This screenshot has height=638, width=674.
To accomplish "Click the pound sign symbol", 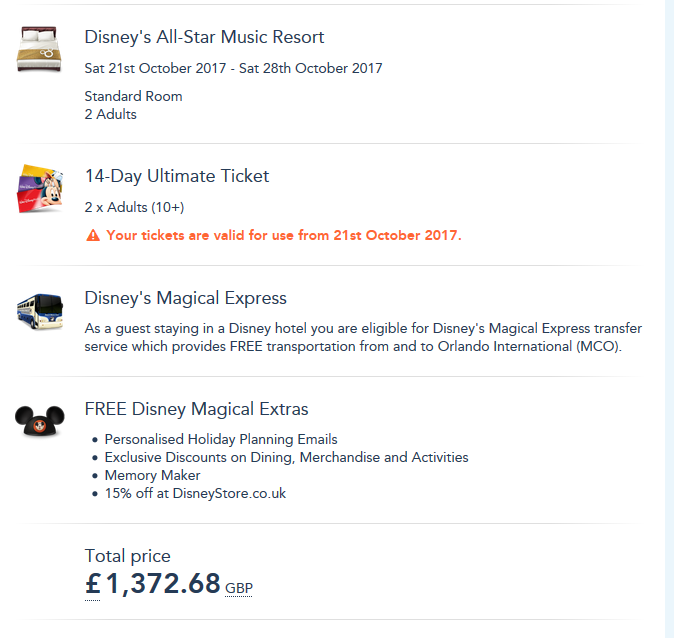I will tap(93, 584).
